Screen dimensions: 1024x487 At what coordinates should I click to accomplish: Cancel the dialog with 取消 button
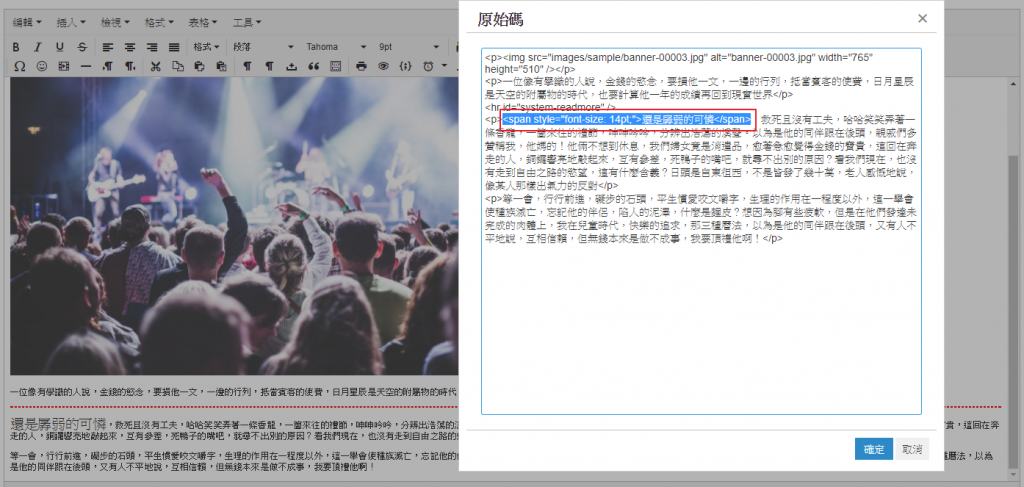point(910,449)
